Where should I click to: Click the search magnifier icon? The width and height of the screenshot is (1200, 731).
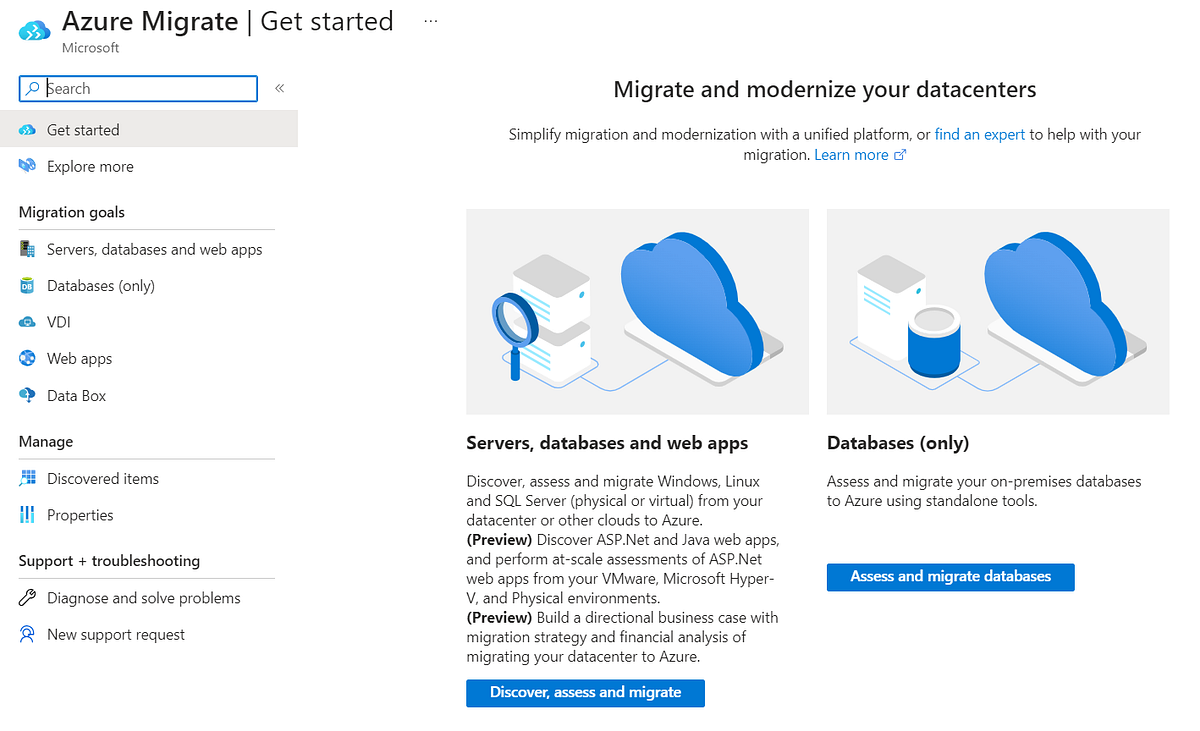pyautogui.click(x=33, y=88)
